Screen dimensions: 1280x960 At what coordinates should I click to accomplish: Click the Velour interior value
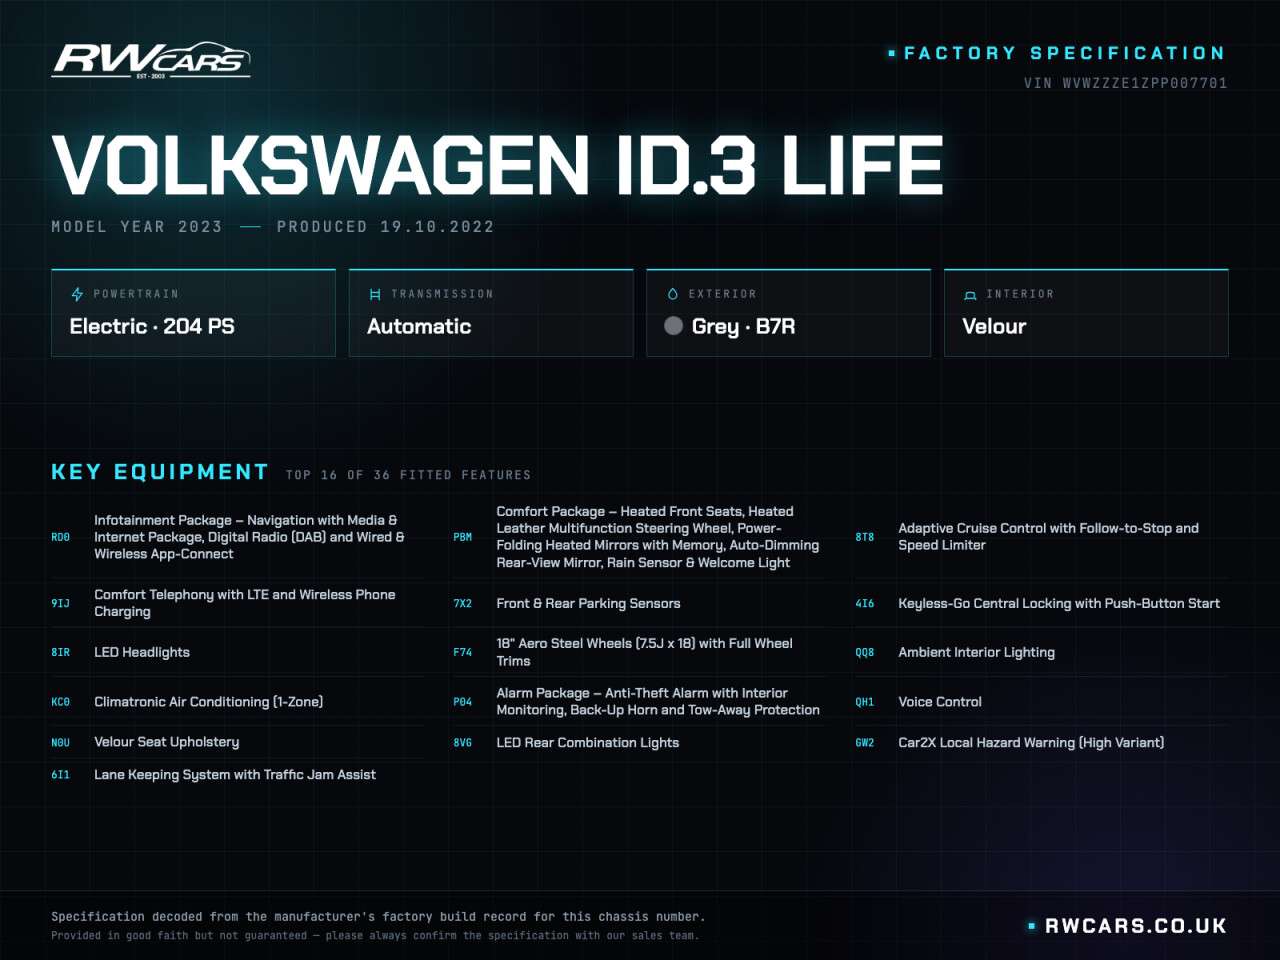click(x=994, y=326)
